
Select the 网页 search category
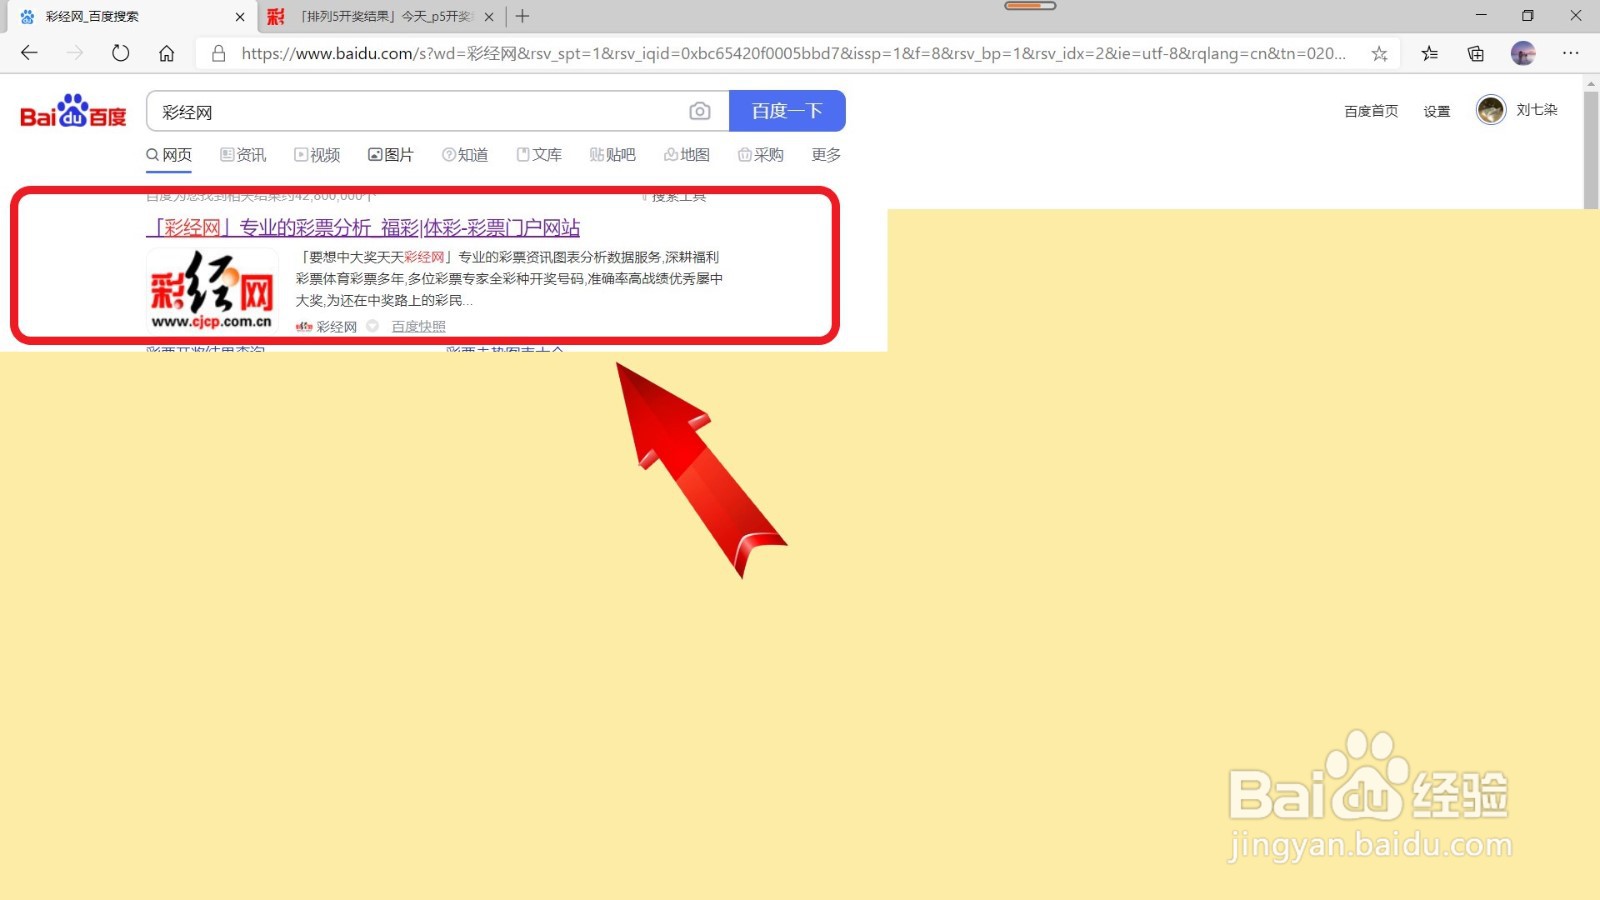[169, 155]
